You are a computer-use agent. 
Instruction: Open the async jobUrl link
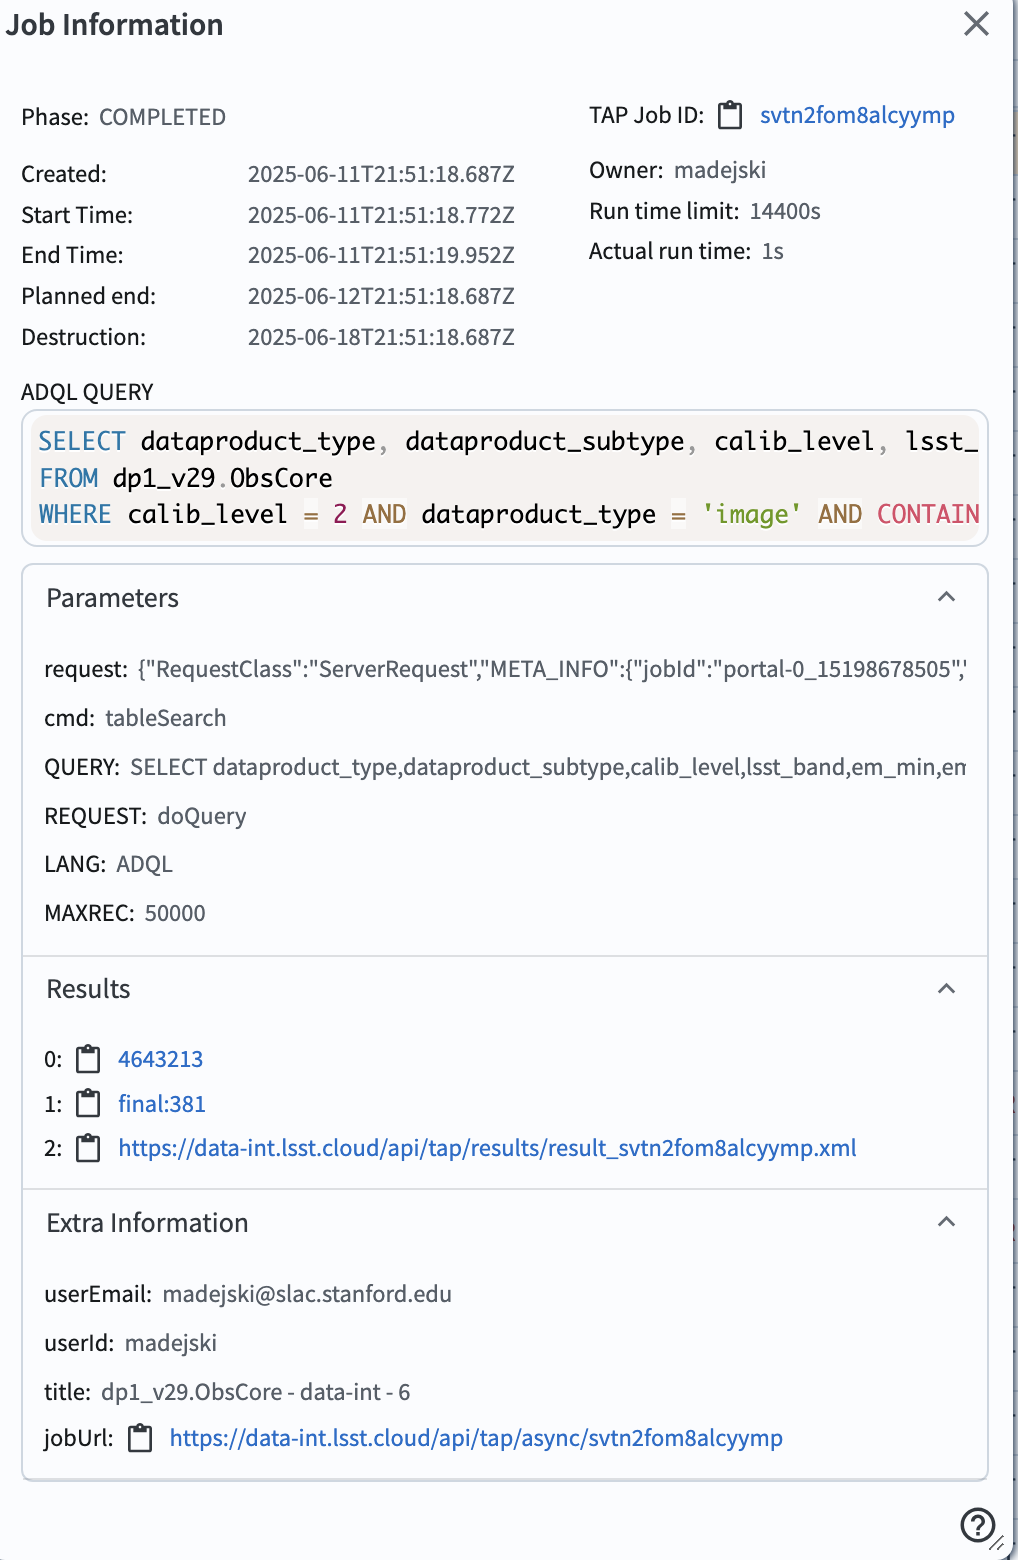tap(476, 1438)
